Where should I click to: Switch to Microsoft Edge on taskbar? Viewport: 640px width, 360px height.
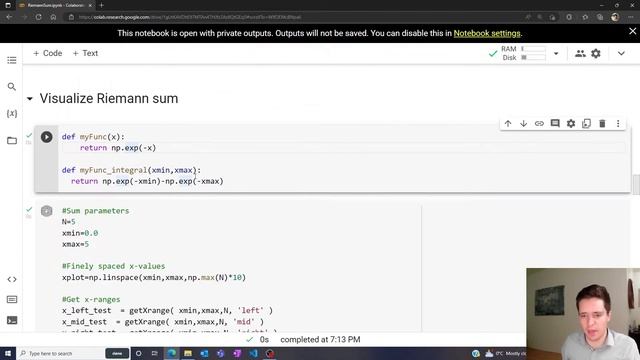[172, 353]
